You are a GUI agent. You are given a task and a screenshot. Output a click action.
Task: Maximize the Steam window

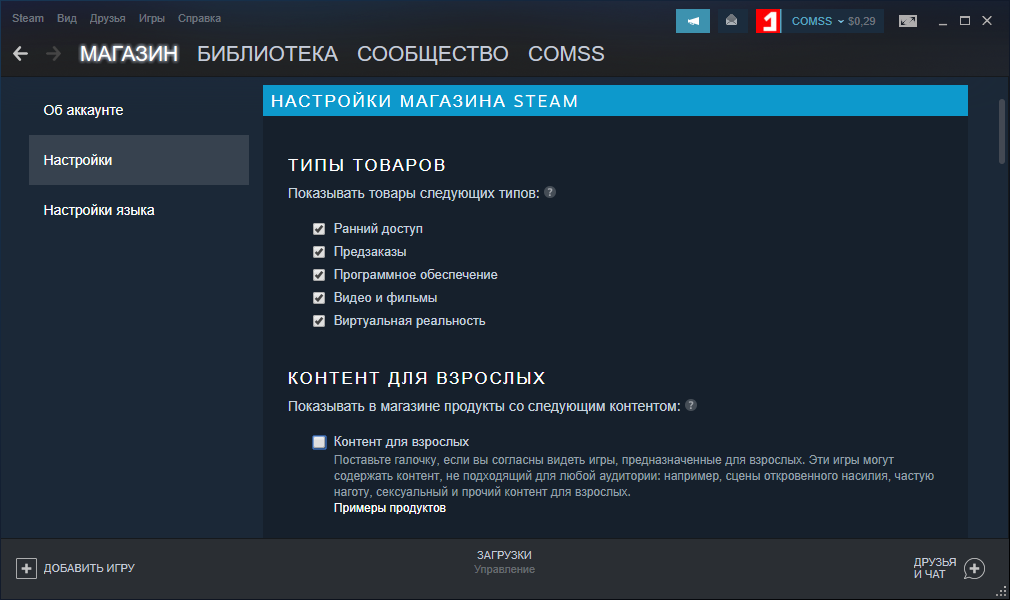pyautogui.click(x=965, y=21)
